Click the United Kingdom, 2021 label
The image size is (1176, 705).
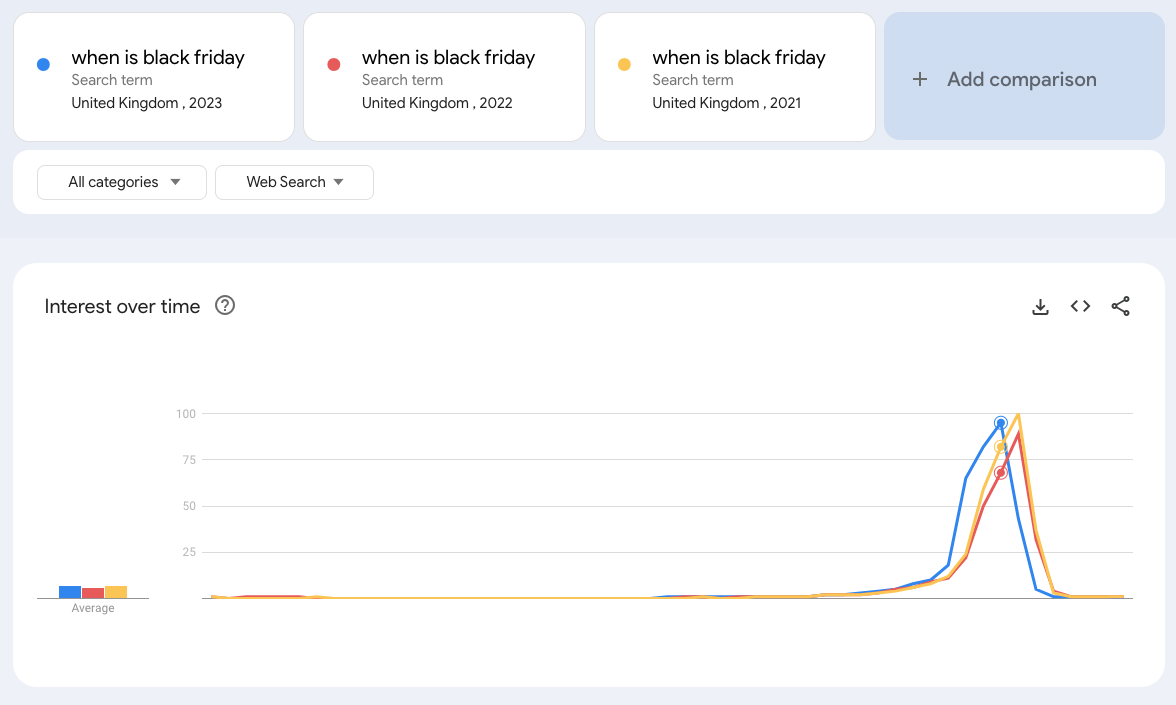tap(728, 103)
